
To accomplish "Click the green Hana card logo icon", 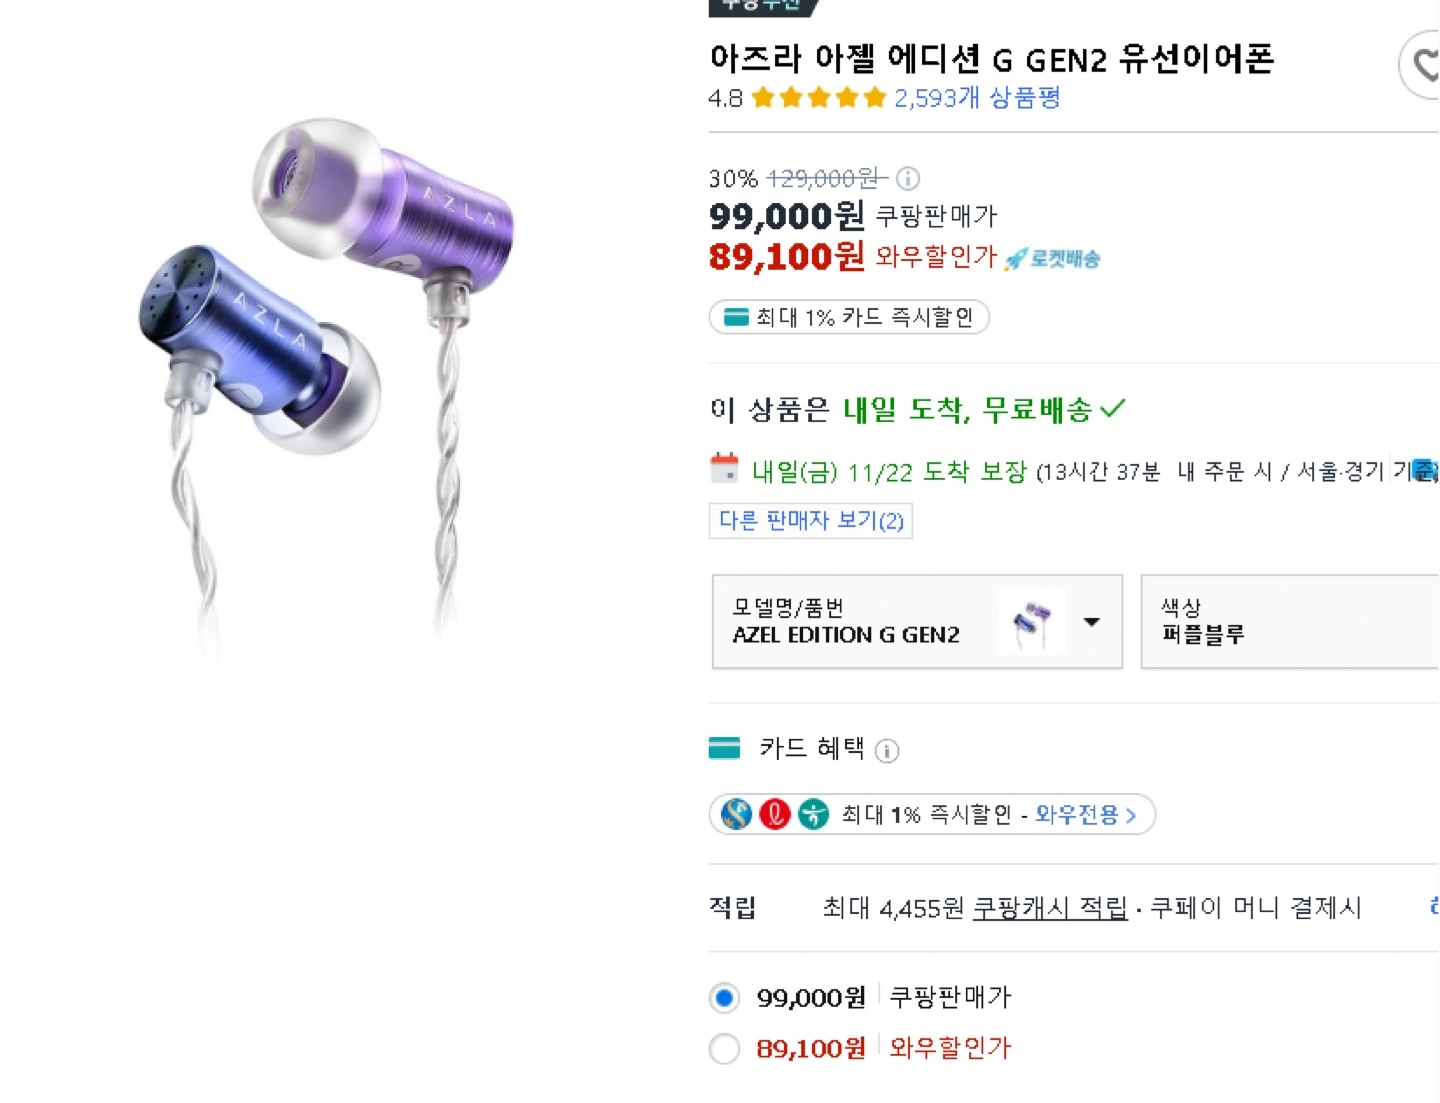I will point(813,815).
